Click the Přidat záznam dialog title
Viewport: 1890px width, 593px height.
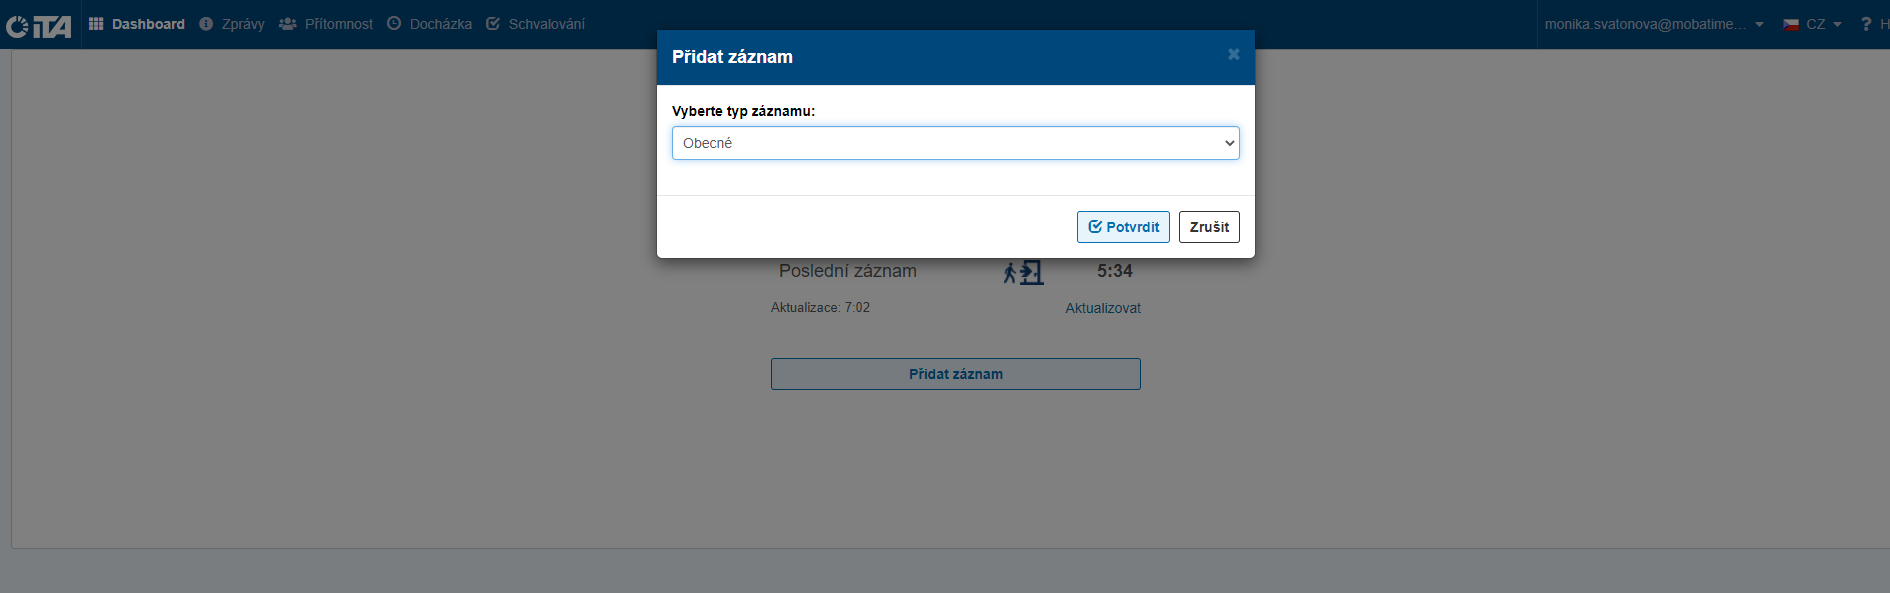click(732, 57)
